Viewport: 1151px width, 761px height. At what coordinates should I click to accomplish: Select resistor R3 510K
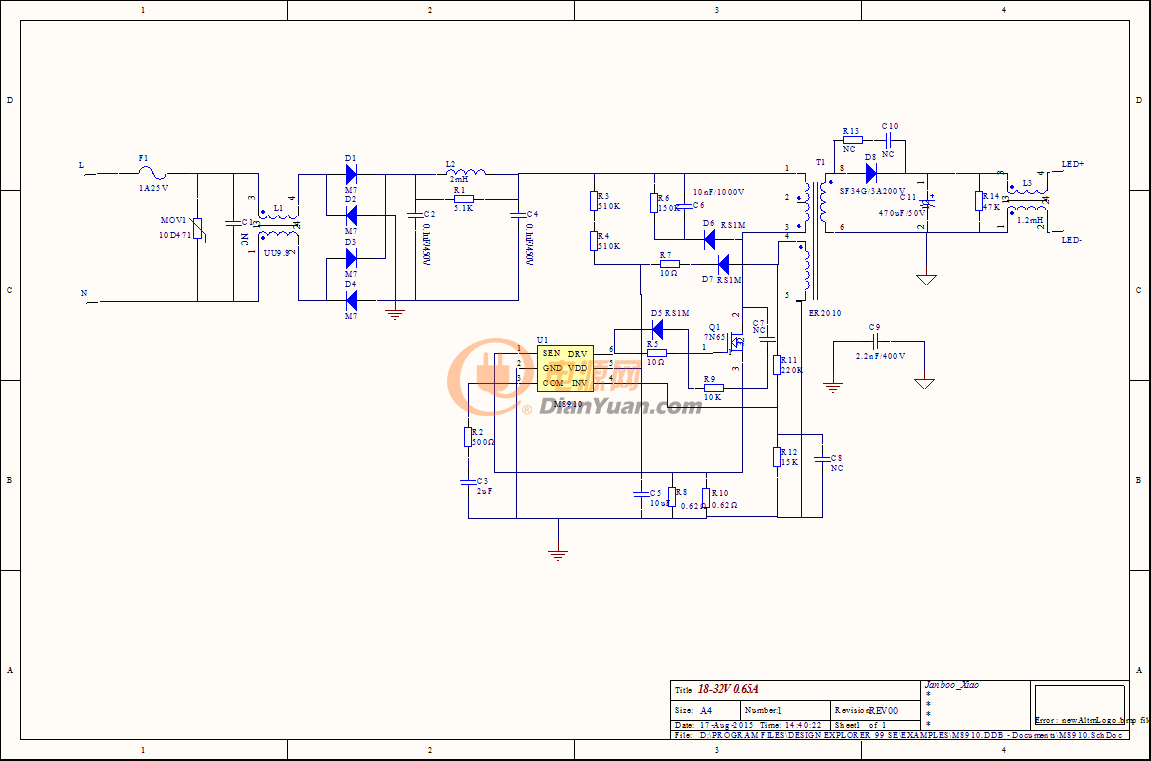tap(594, 200)
